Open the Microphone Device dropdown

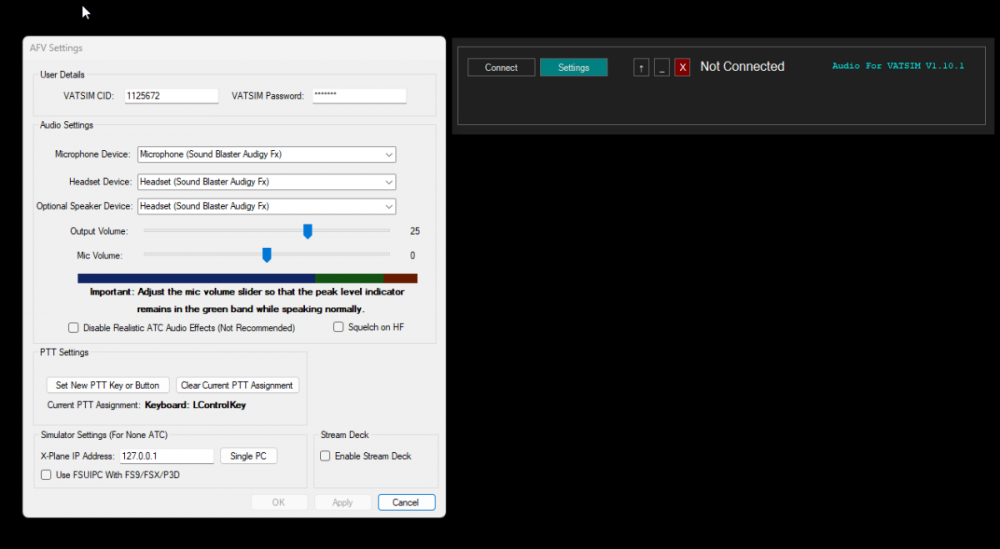point(267,155)
